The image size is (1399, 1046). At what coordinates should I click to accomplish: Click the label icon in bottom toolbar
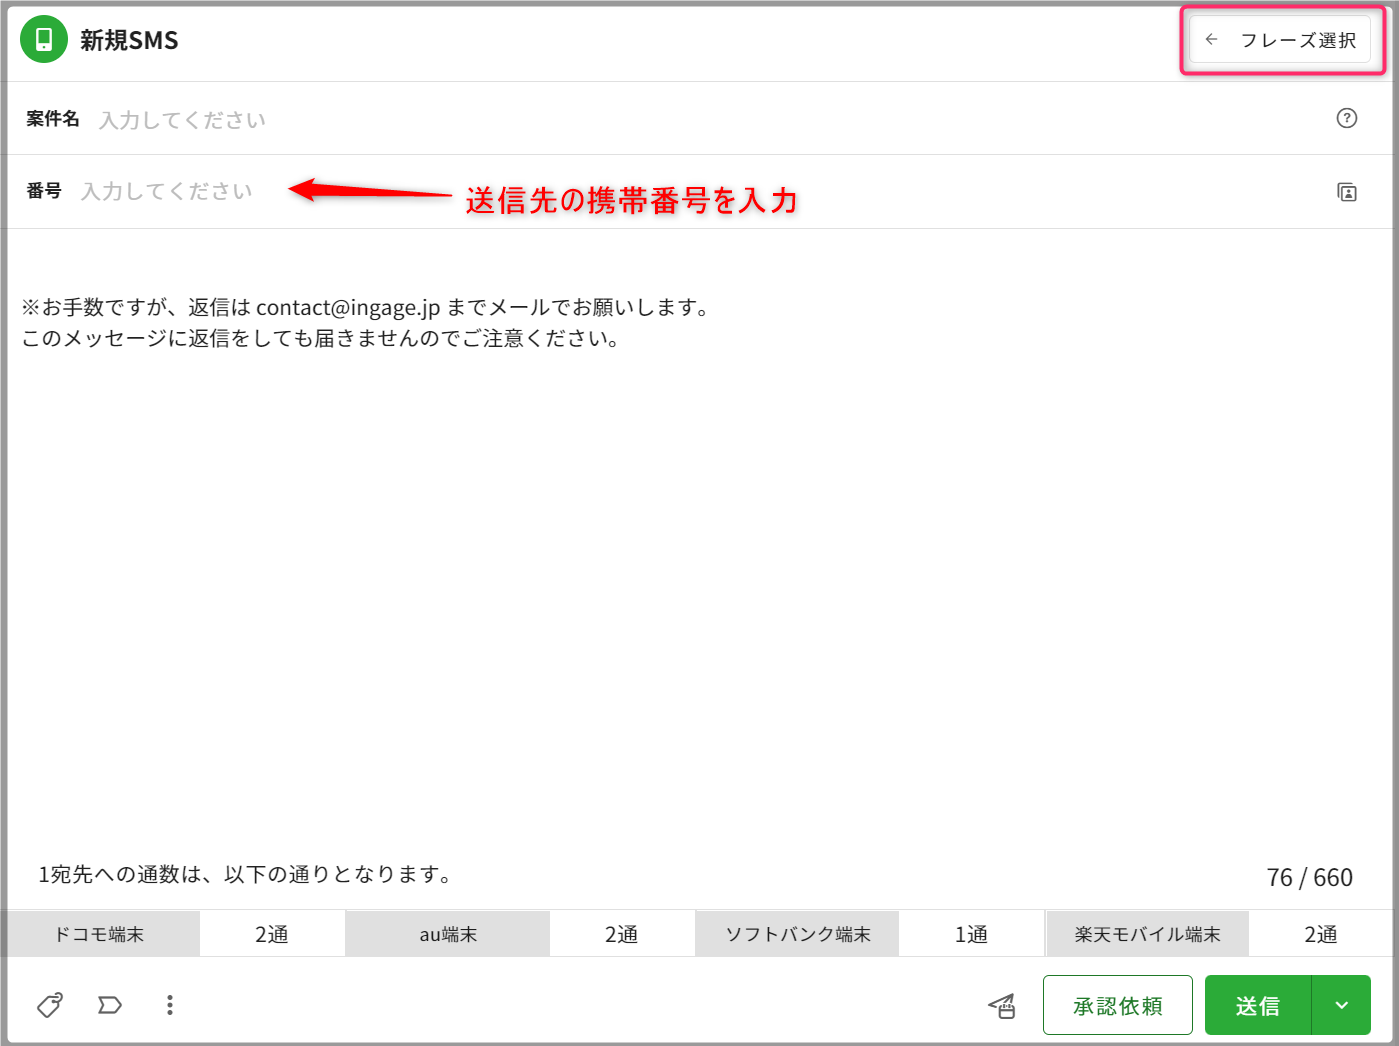click(110, 1005)
